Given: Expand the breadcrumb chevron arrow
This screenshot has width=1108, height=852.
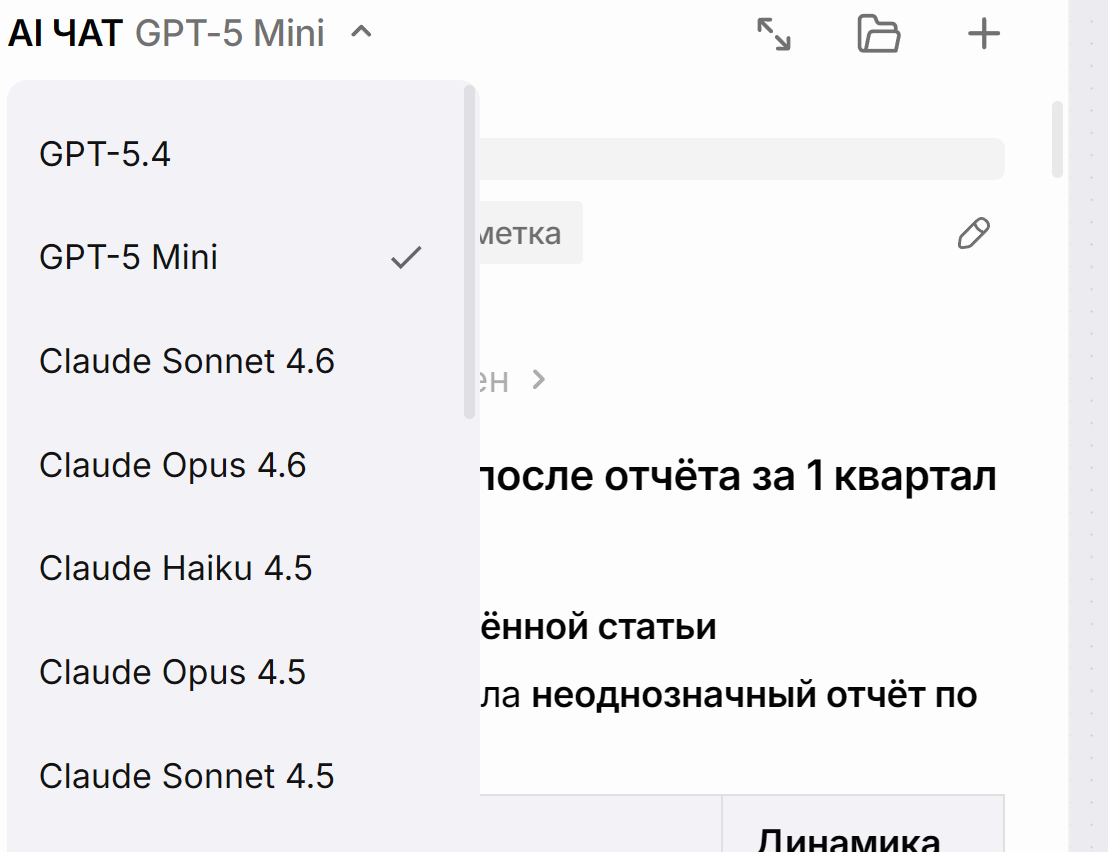Looking at the screenshot, I should point(538,380).
